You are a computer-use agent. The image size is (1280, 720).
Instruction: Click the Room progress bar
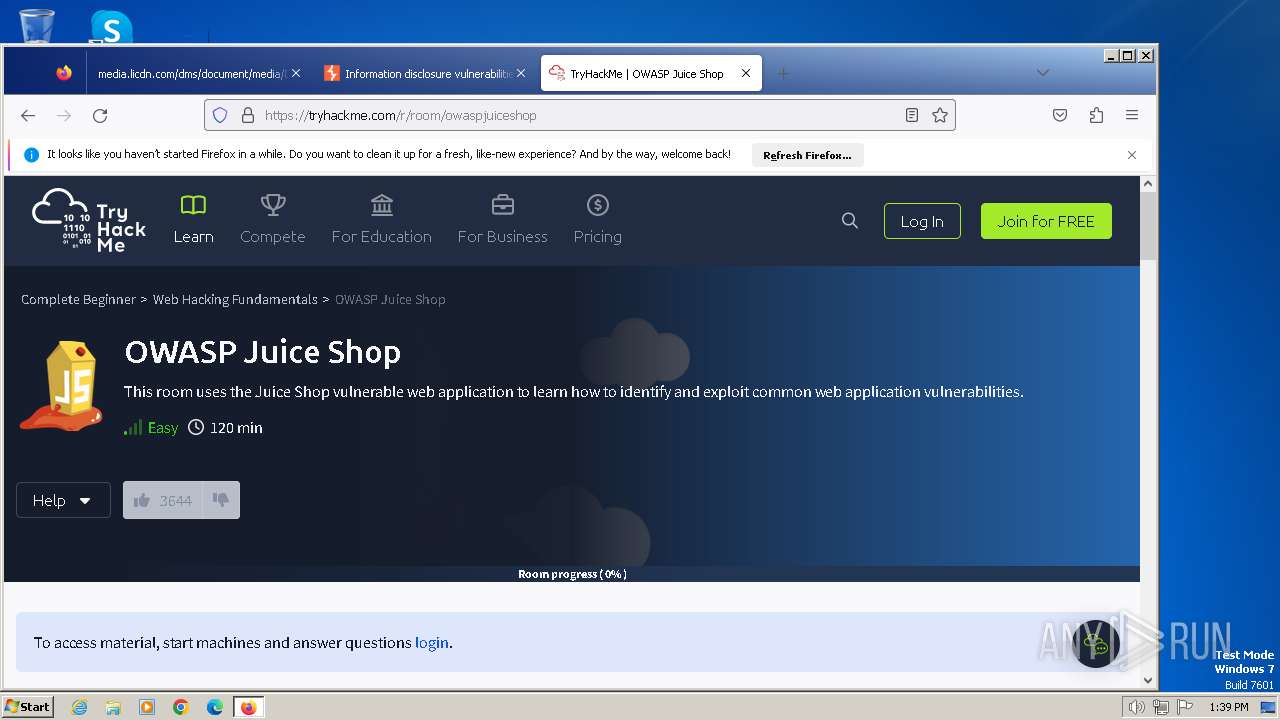click(x=572, y=574)
